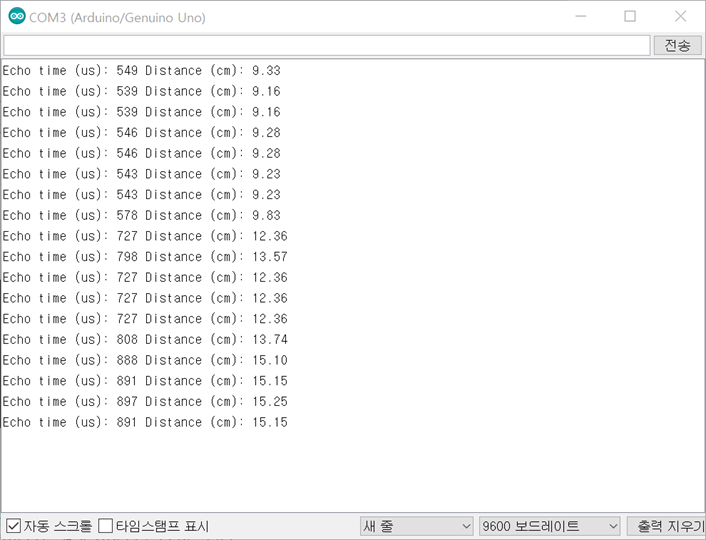This screenshot has height=540, width=706.
Task: Open the 9600 보드레이트 baud rate dropdown
Action: point(549,526)
